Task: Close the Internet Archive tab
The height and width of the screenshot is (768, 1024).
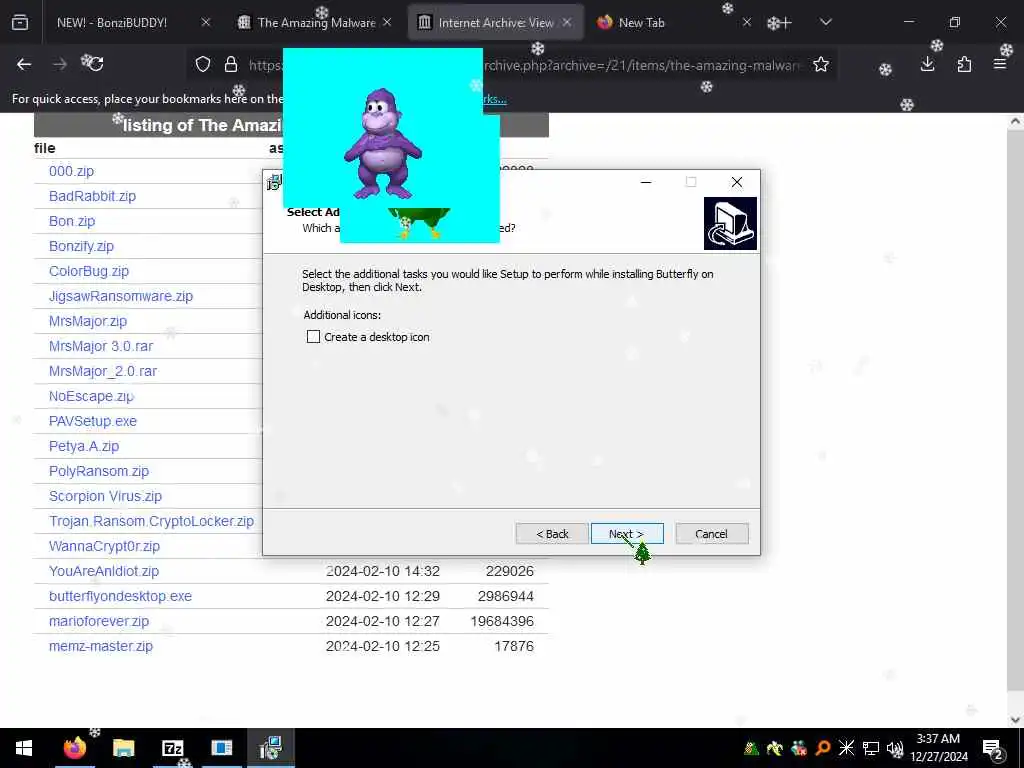Action: point(567,22)
